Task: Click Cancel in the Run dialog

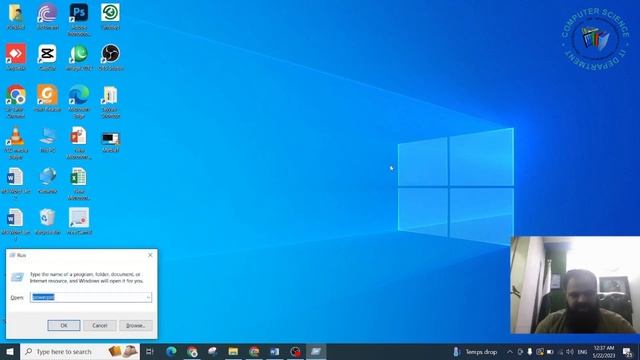Action: tap(100, 325)
